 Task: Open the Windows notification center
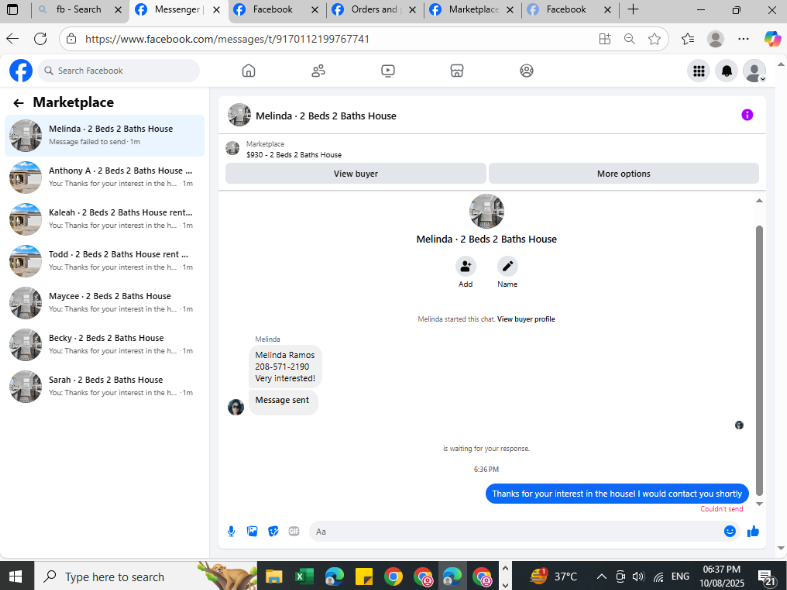(766, 577)
